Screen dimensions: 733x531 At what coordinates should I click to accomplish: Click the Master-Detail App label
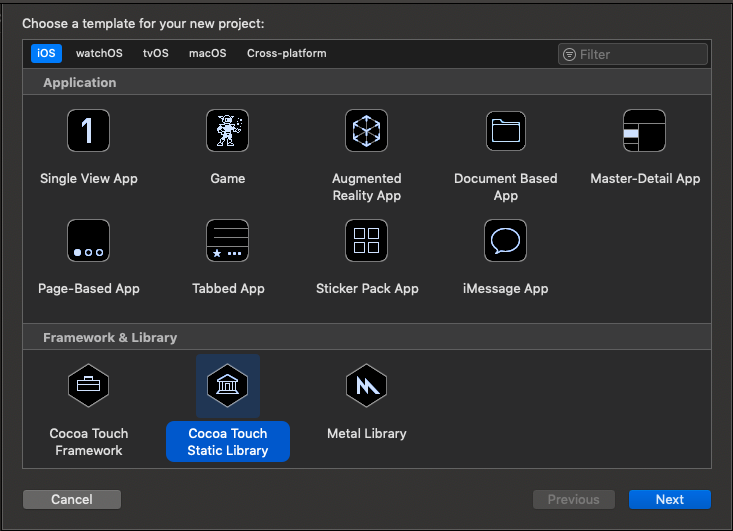[x=645, y=179]
